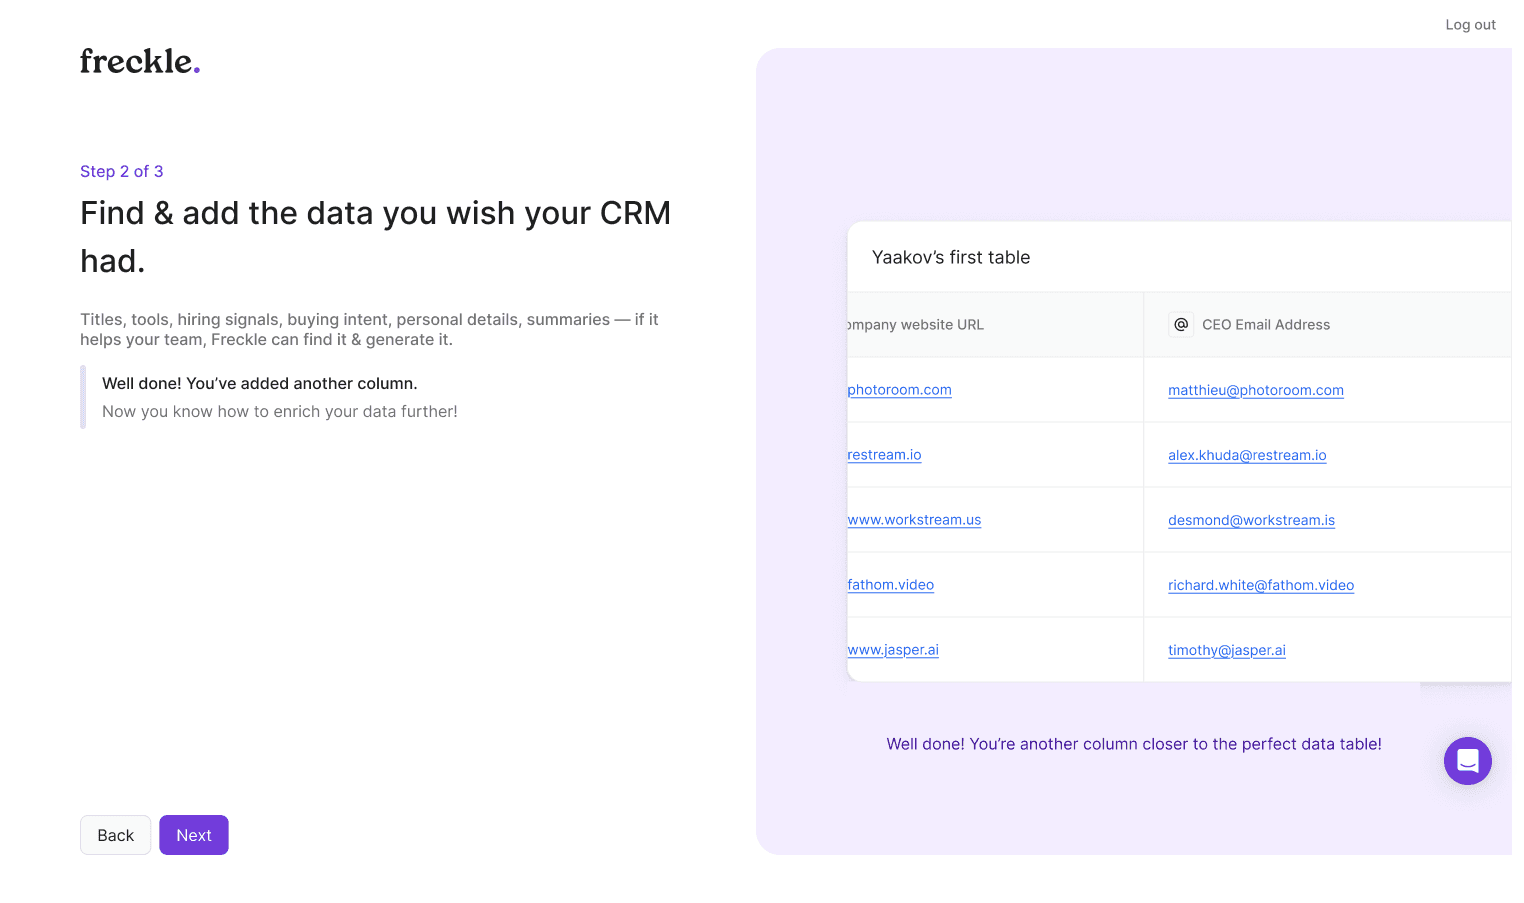Click the "Step 2 of 3" indicator

coord(122,171)
